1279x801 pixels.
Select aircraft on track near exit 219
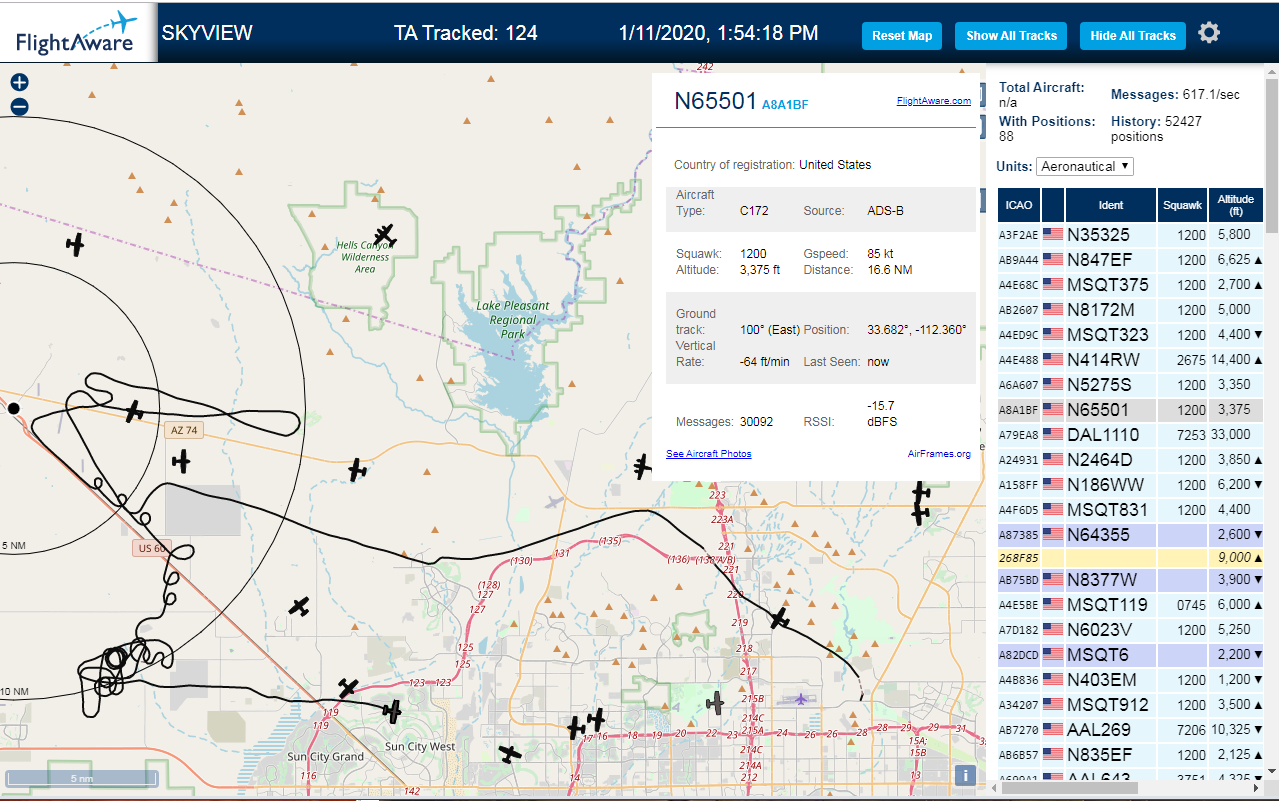click(780, 619)
